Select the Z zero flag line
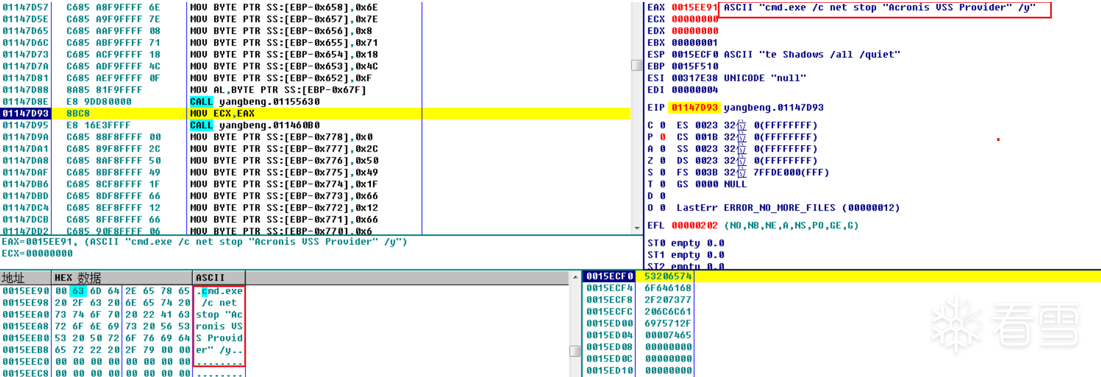The width and height of the screenshot is (1101, 377). coord(732,161)
